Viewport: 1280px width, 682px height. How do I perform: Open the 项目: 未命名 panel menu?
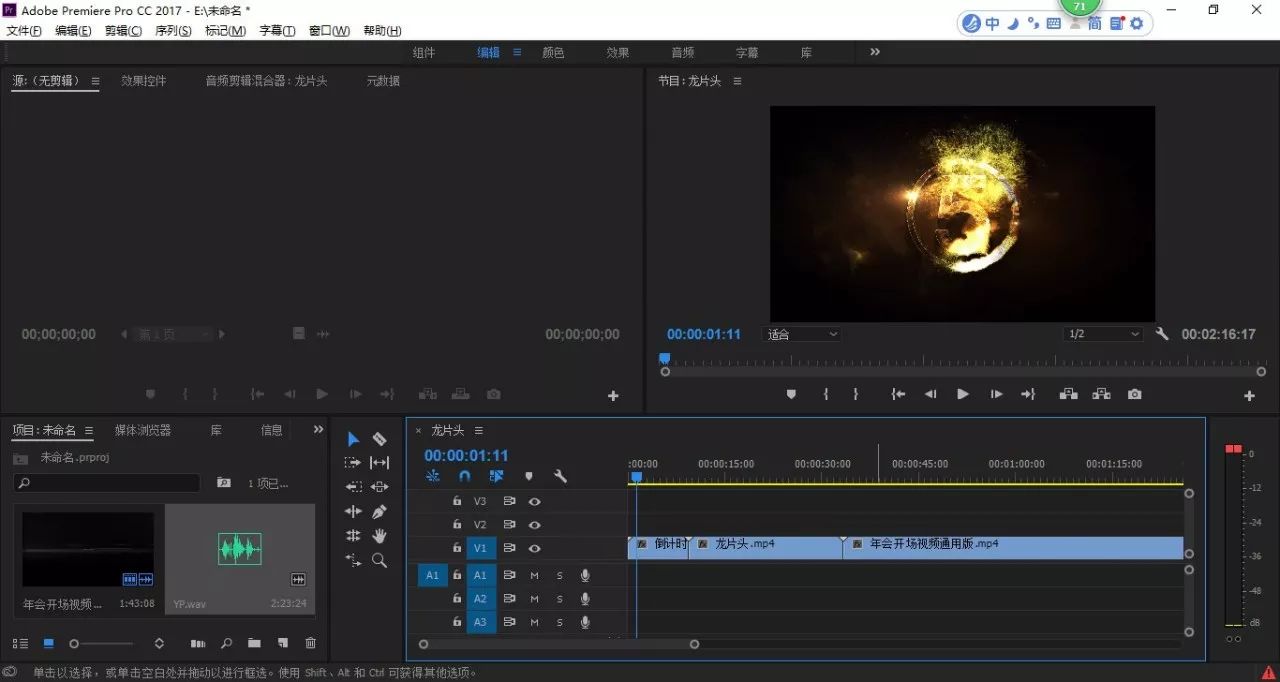pos(88,430)
